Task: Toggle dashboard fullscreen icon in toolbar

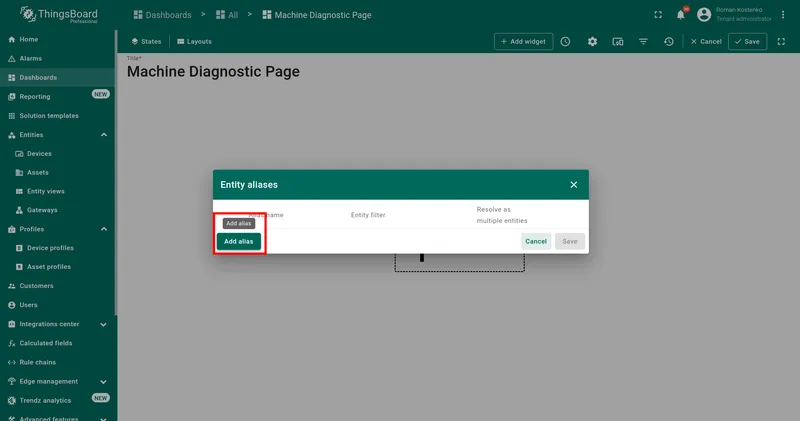Action: pyautogui.click(x=781, y=41)
